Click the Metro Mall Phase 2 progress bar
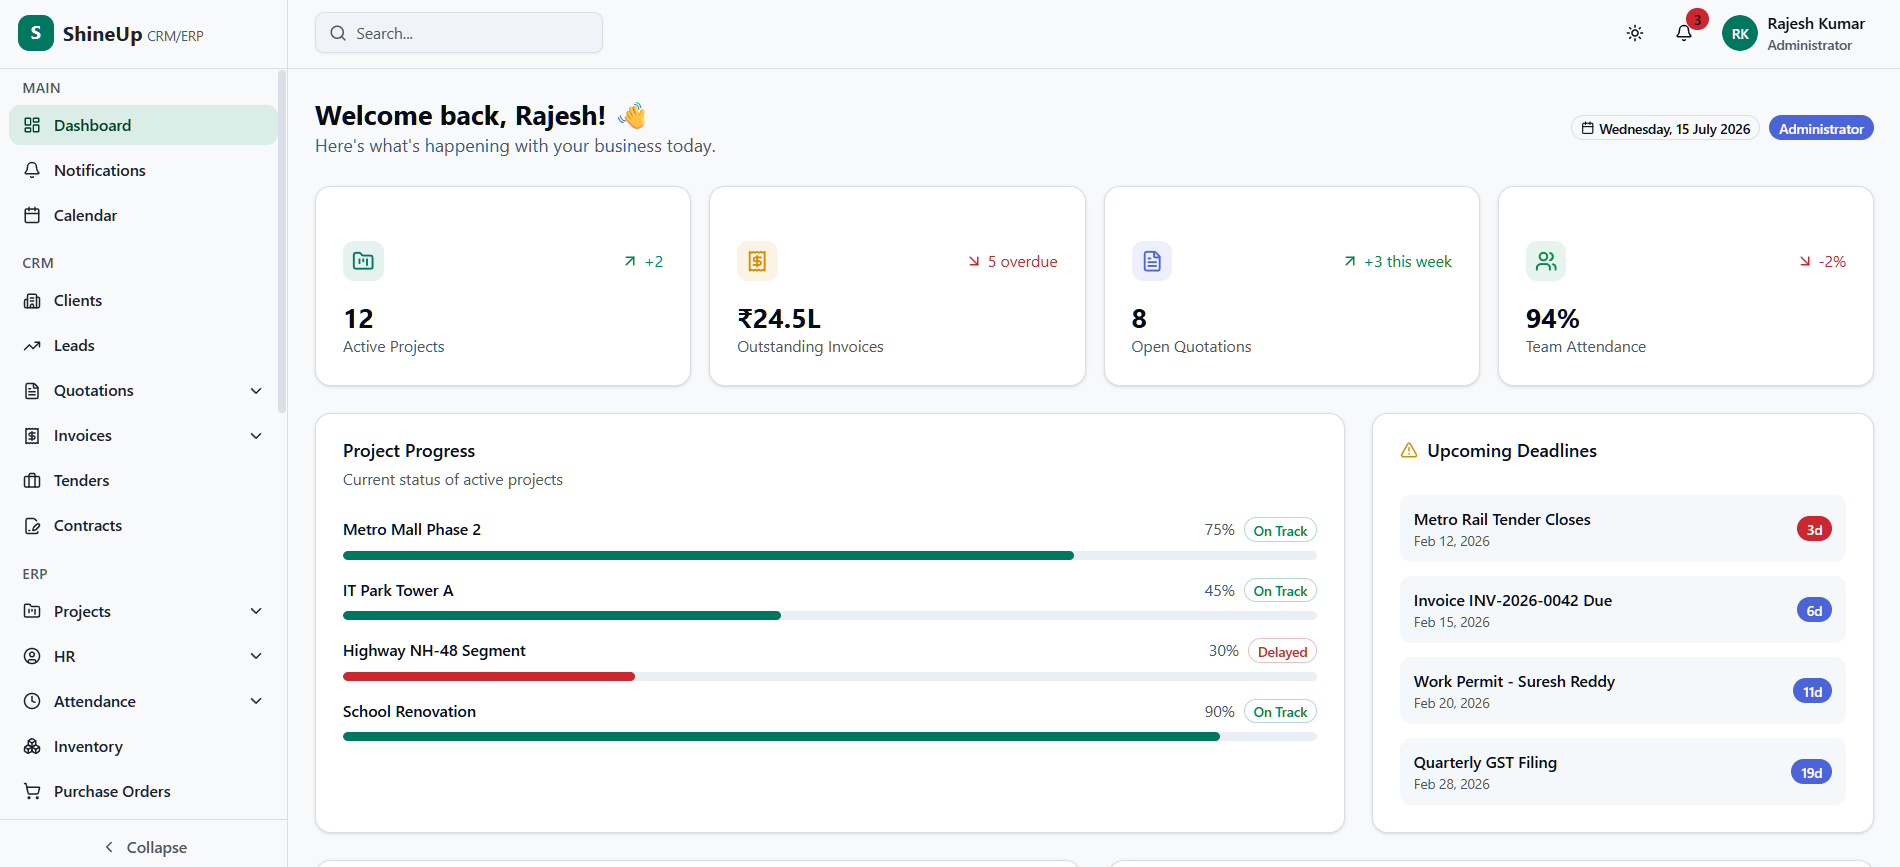1900x867 pixels. [x=829, y=555]
